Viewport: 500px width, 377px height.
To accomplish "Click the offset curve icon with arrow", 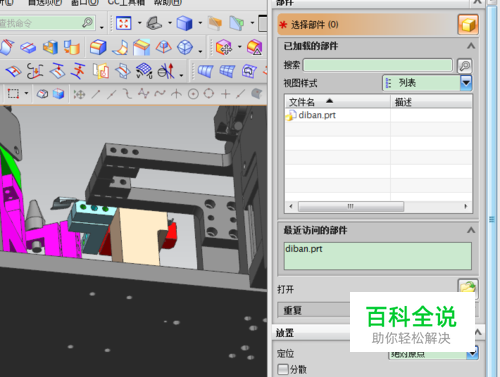I will coord(35,71).
